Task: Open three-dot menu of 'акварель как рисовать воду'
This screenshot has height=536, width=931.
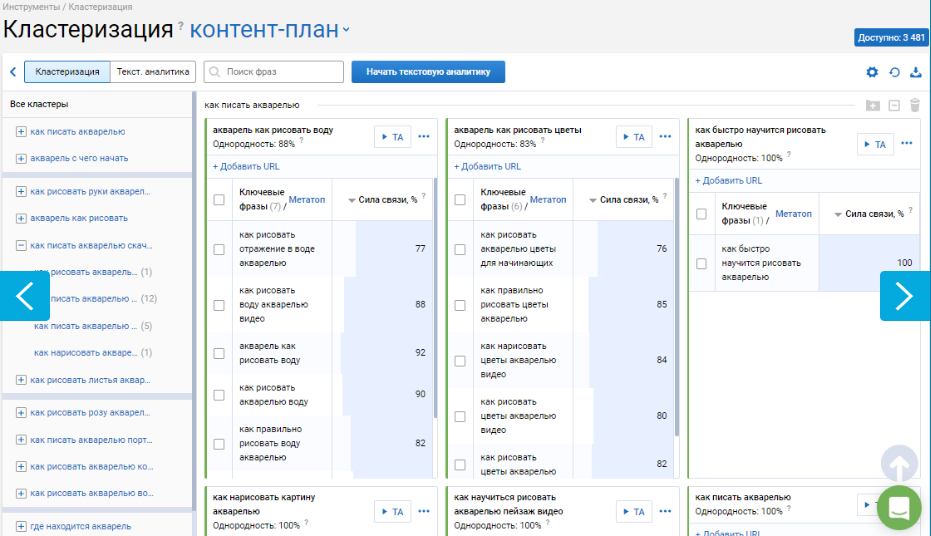Action: pyautogui.click(x=424, y=137)
